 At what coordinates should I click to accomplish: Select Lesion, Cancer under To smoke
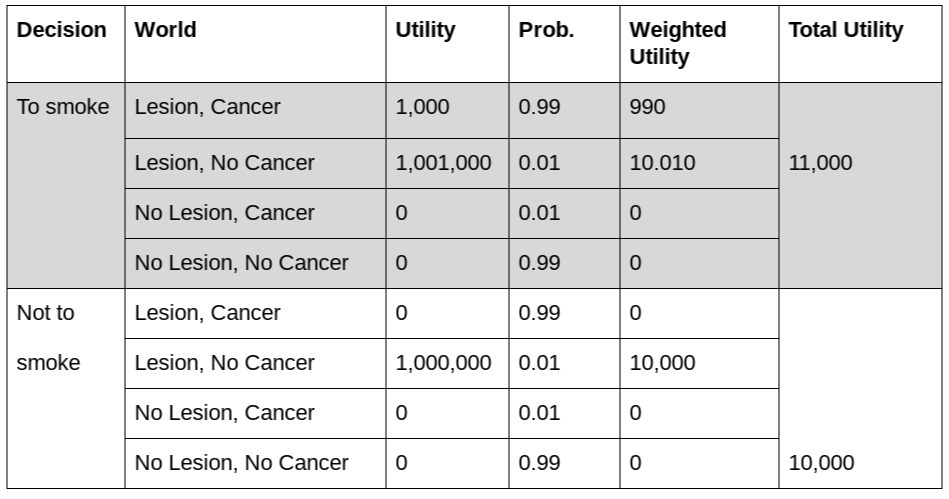208,107
